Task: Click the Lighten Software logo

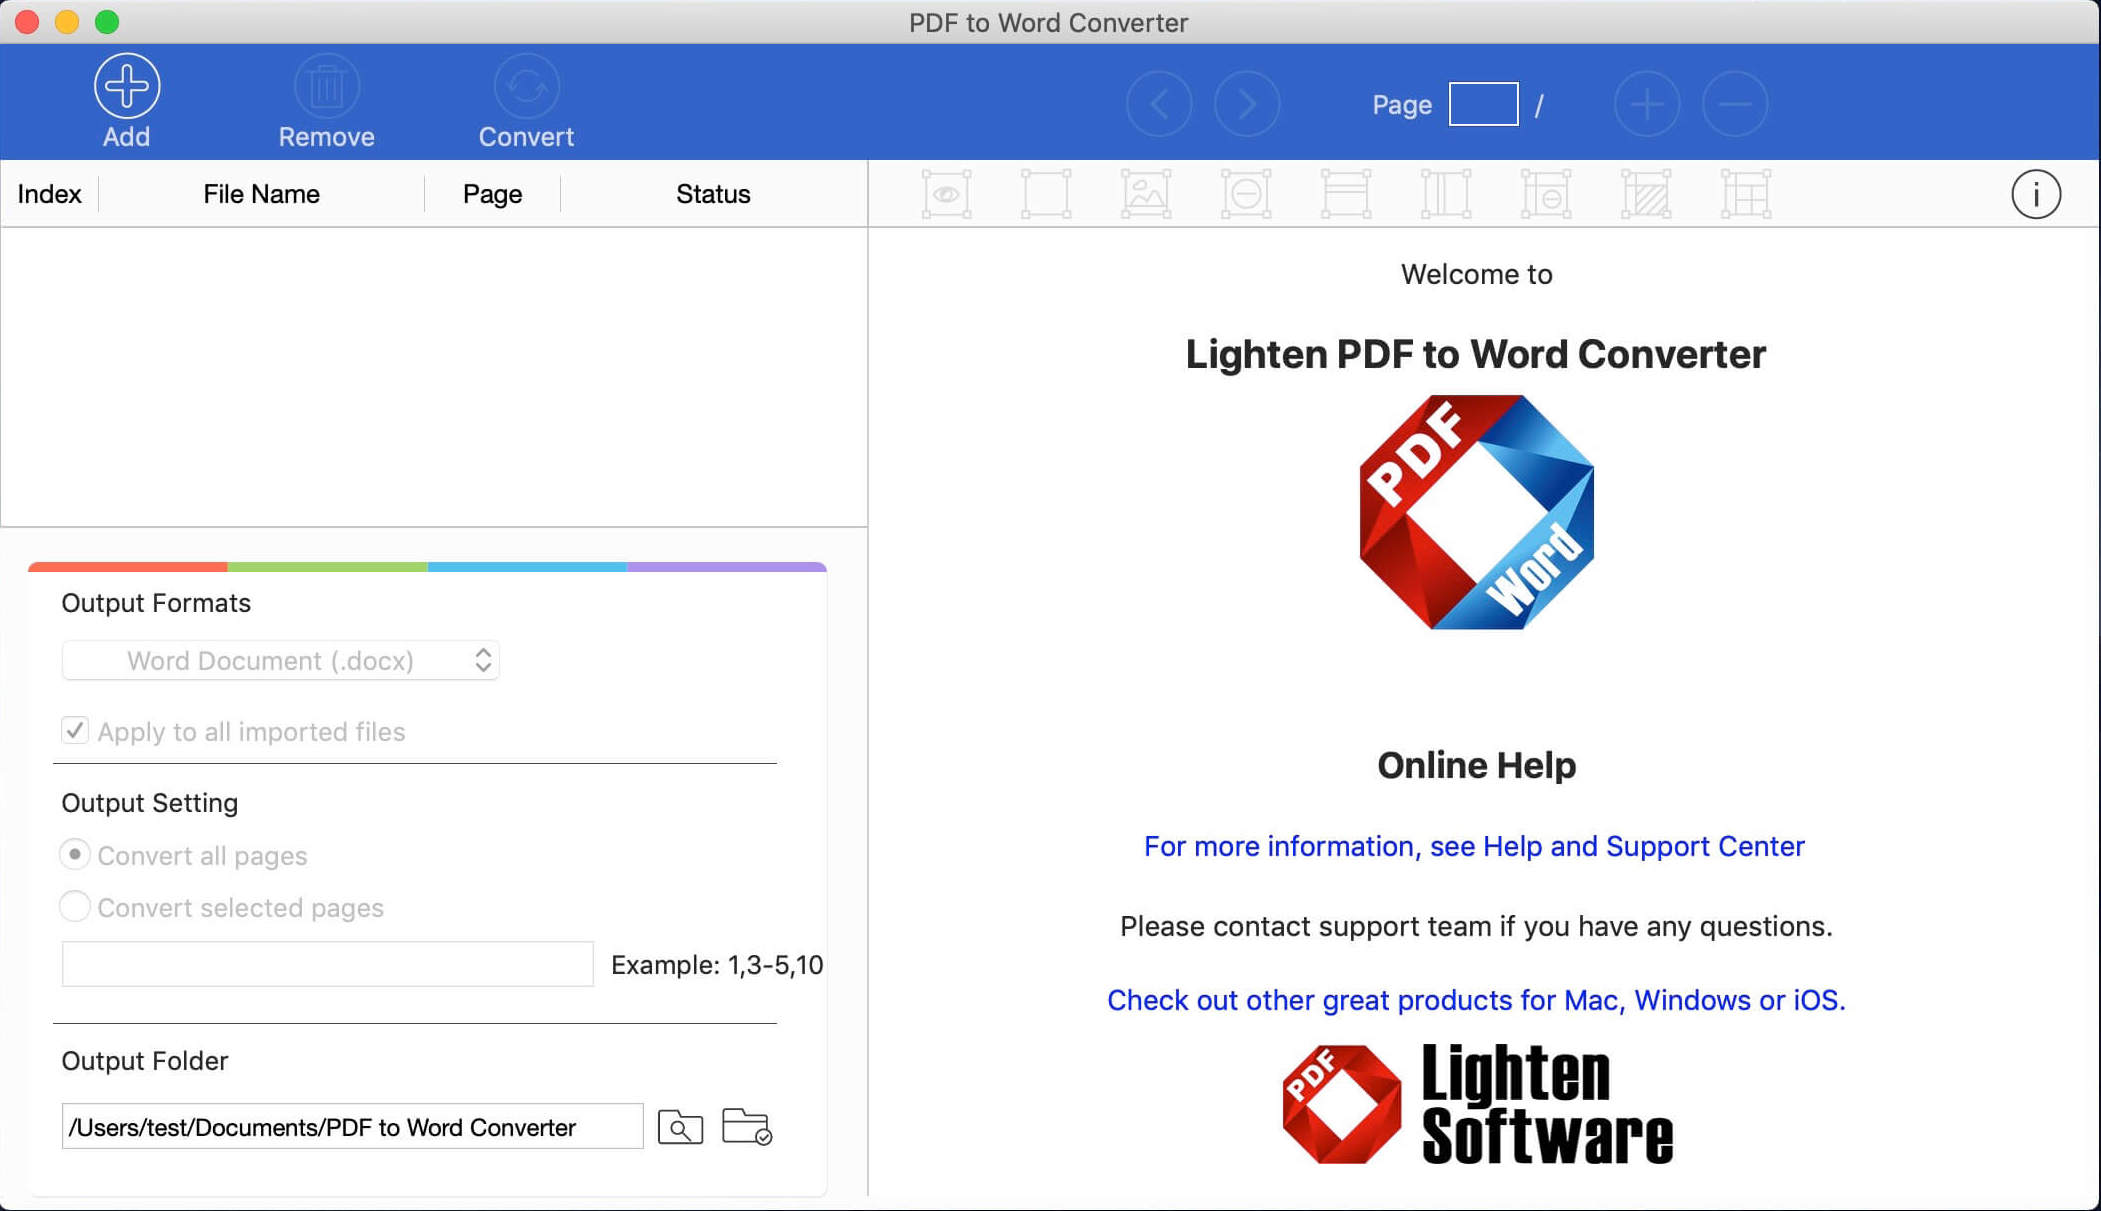Action: coord(1477,1104)
